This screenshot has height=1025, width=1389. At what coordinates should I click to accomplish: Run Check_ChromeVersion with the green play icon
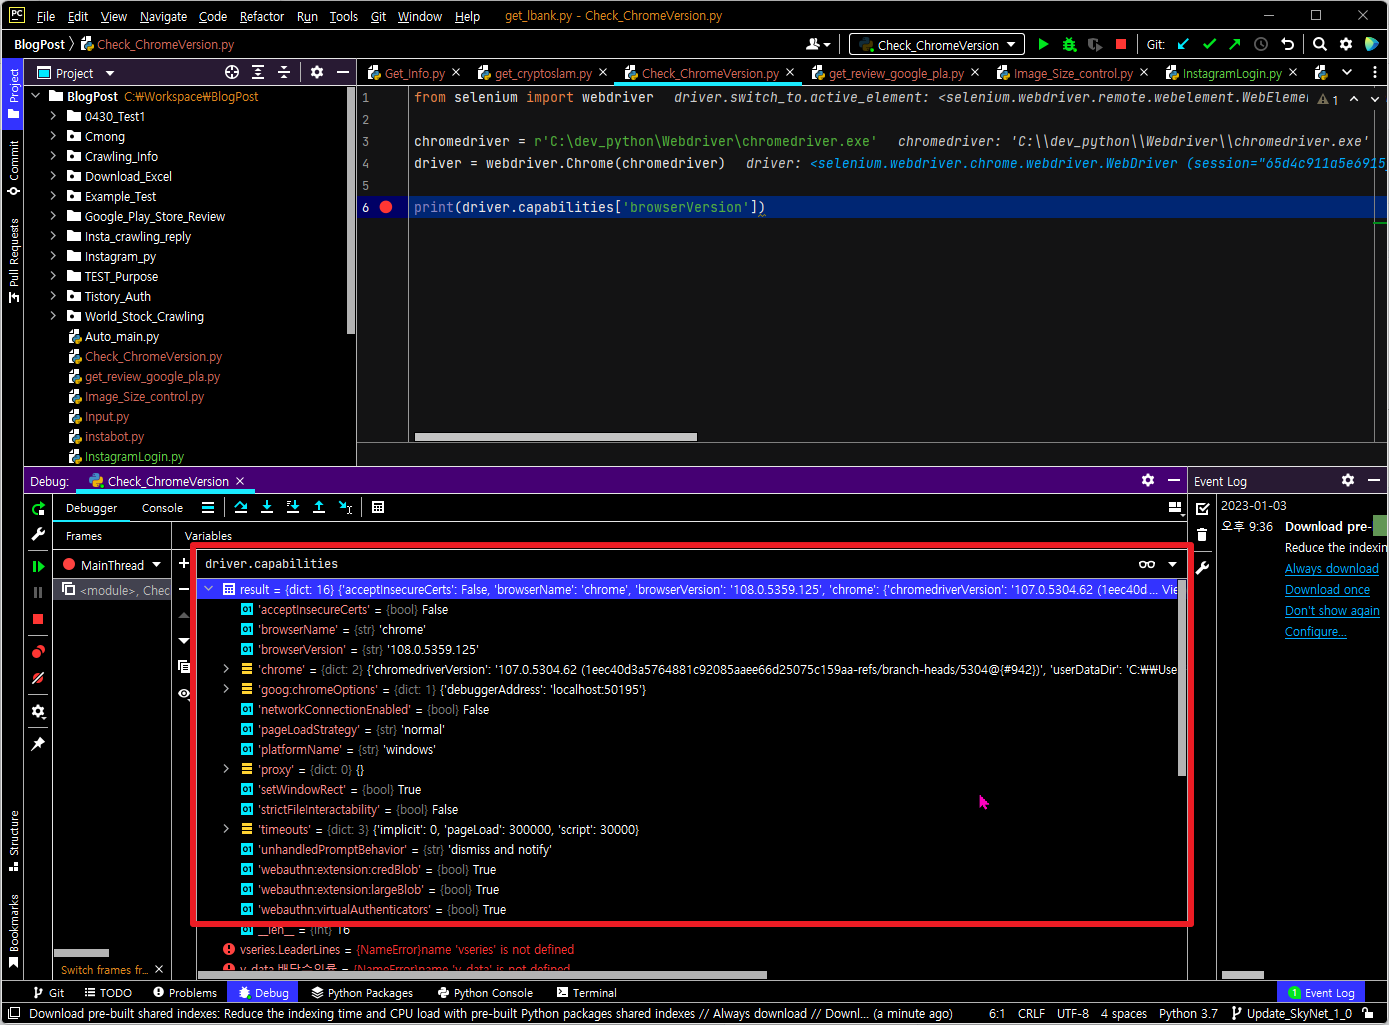[1043, 44]
